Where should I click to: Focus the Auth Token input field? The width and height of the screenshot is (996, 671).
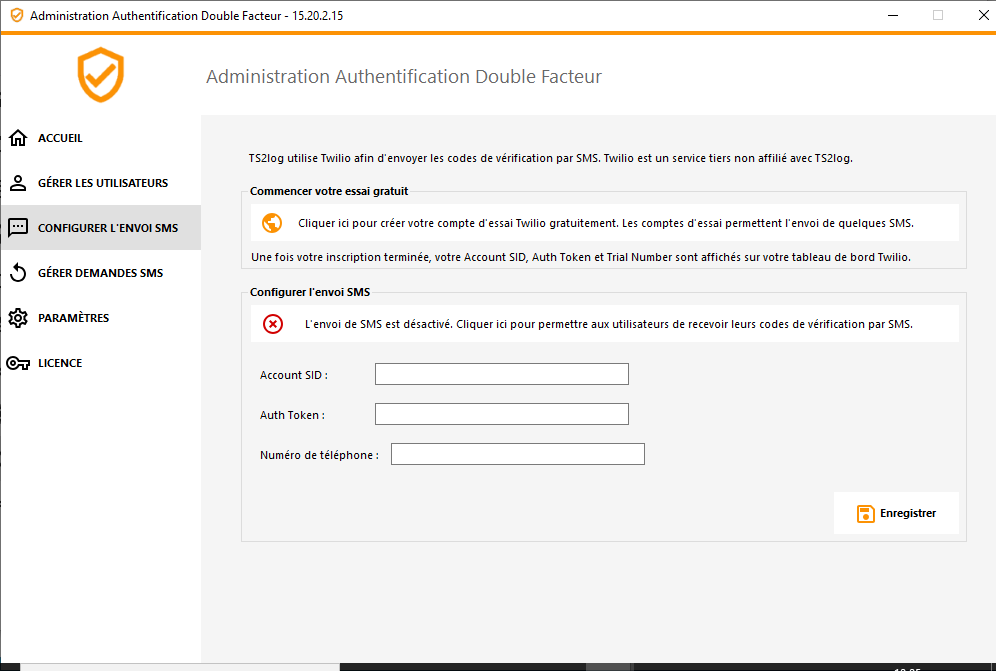[x=502, y=414]
